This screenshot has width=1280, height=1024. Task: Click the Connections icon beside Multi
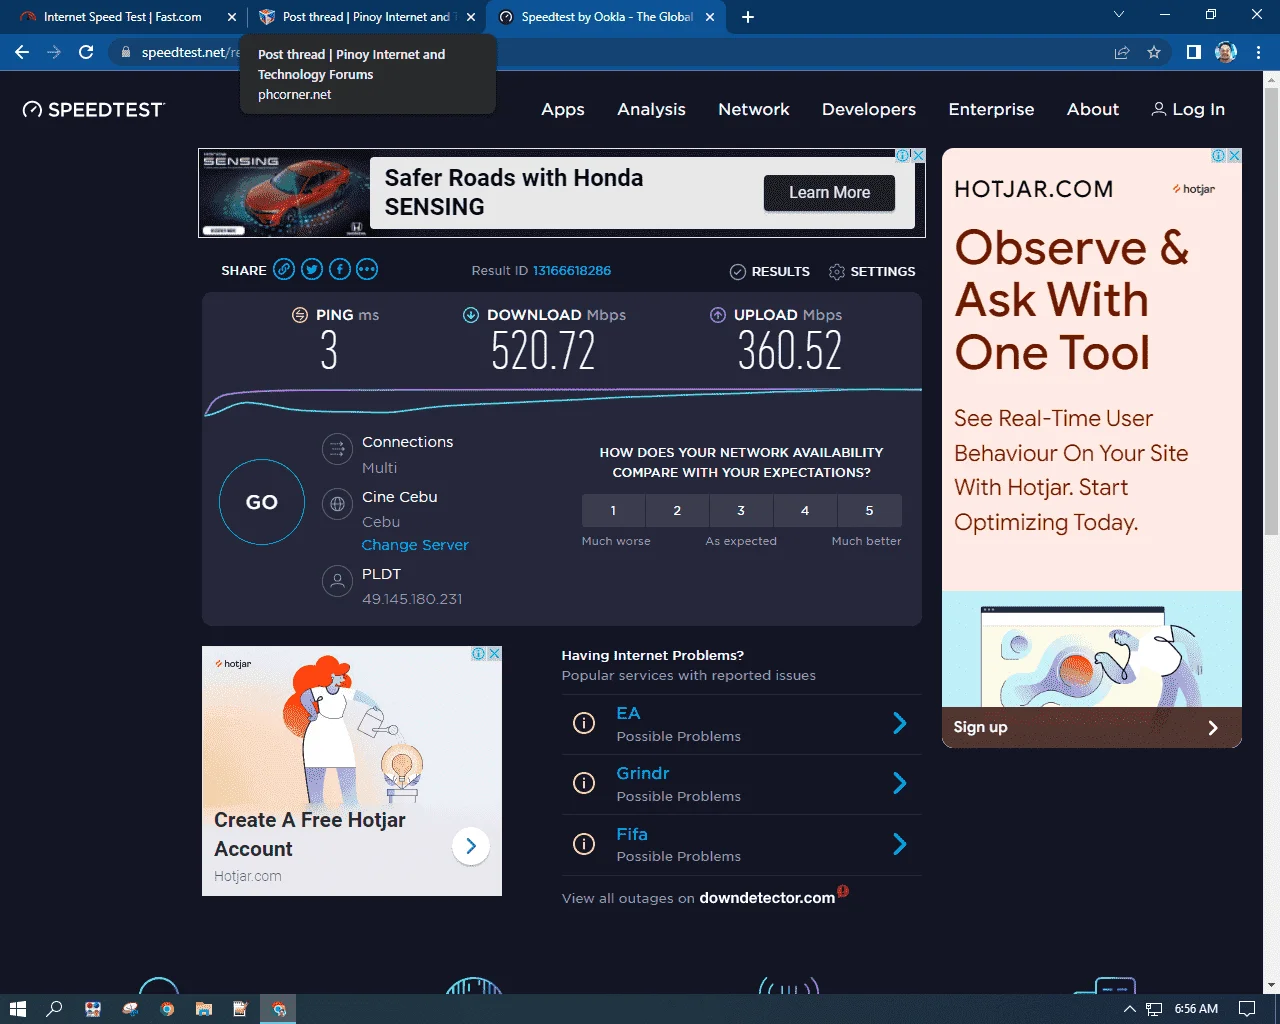[x=337, y=448]
